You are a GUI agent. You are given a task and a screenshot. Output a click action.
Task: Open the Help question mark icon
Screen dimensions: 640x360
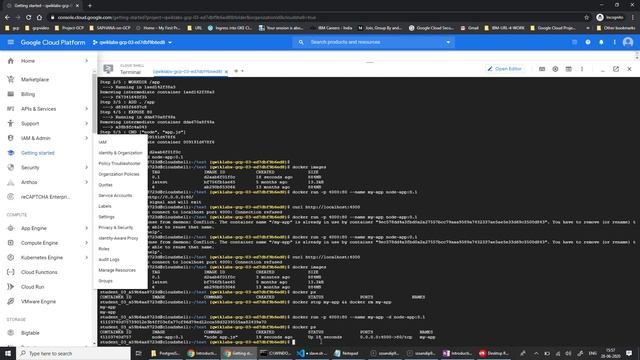588,42
